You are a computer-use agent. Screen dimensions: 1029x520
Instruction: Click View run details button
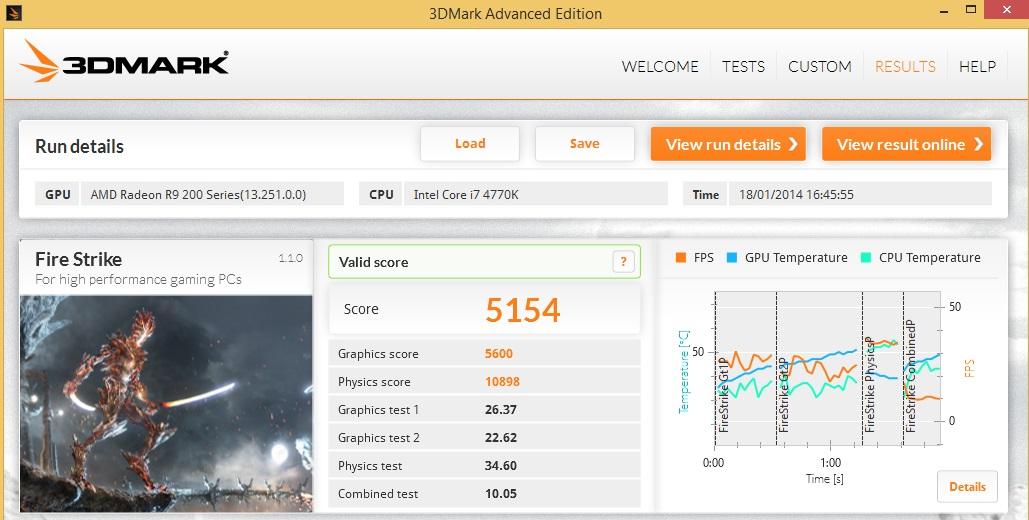(x=728, y=144)
